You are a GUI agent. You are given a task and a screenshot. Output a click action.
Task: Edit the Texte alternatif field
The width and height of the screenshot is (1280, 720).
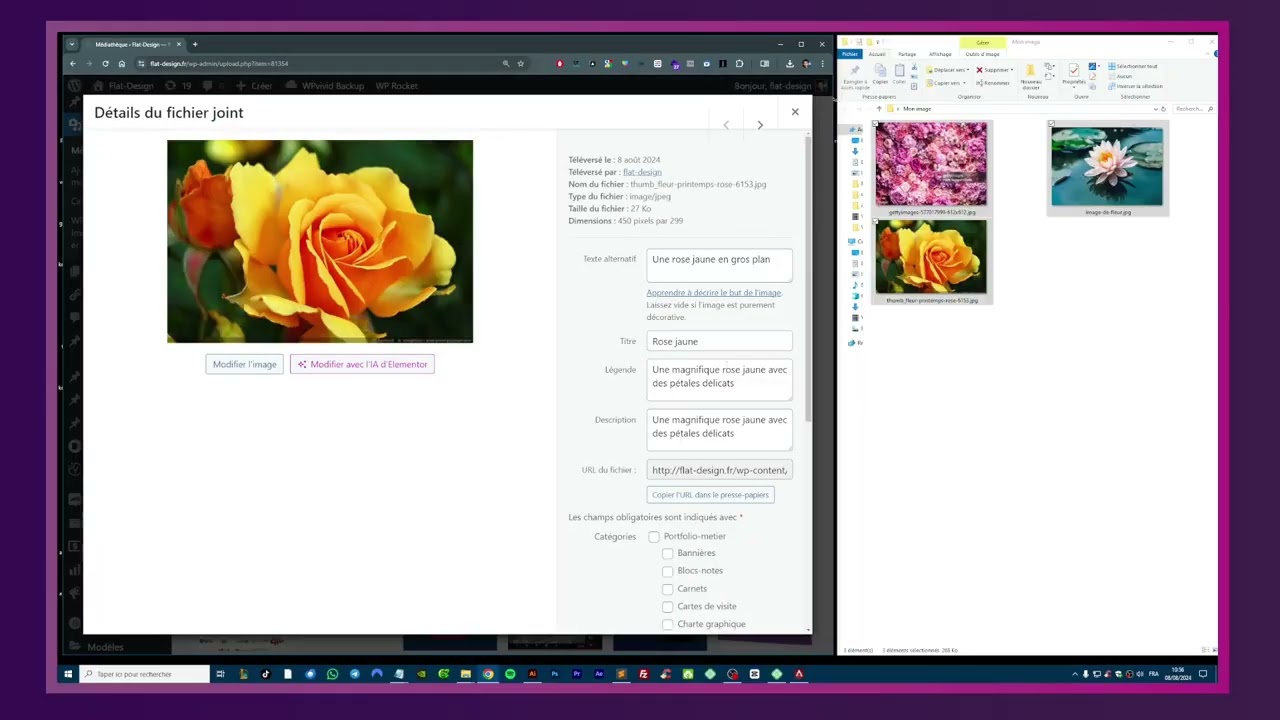click(x=719, y=266)
